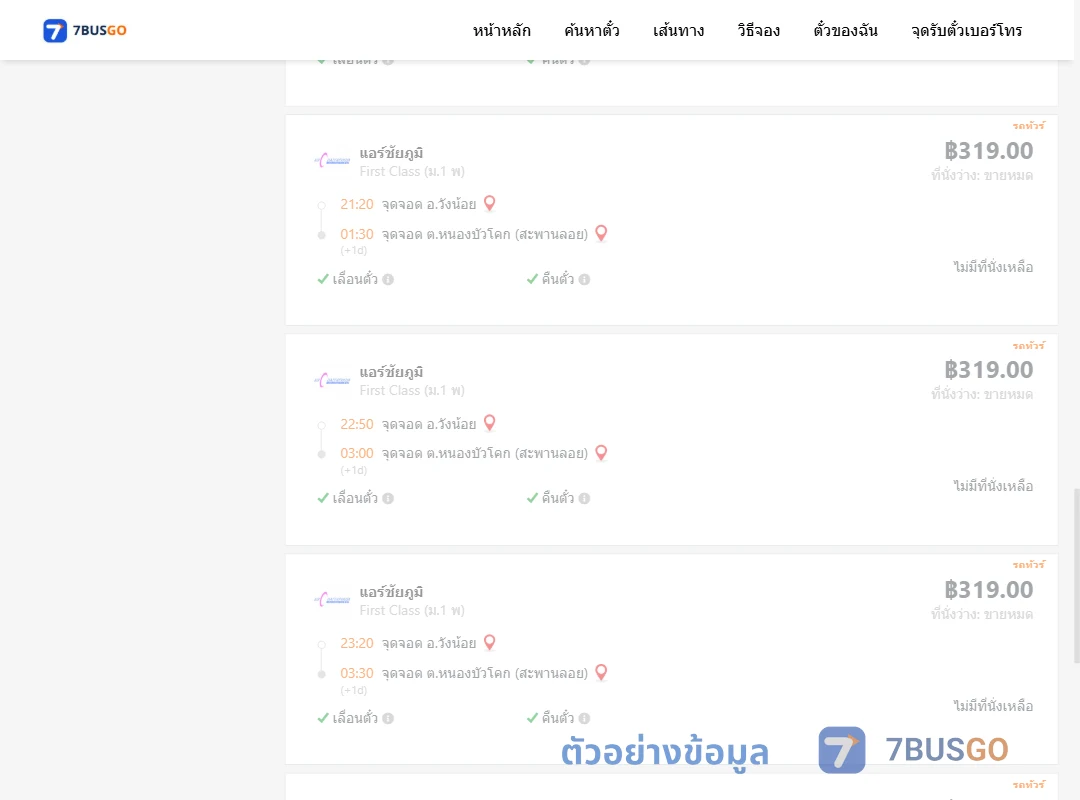Click the ฿319.00 price of 21:20 trip
Screen dimensions: 1080x800
pyautogui.click(x=988, y=150)
